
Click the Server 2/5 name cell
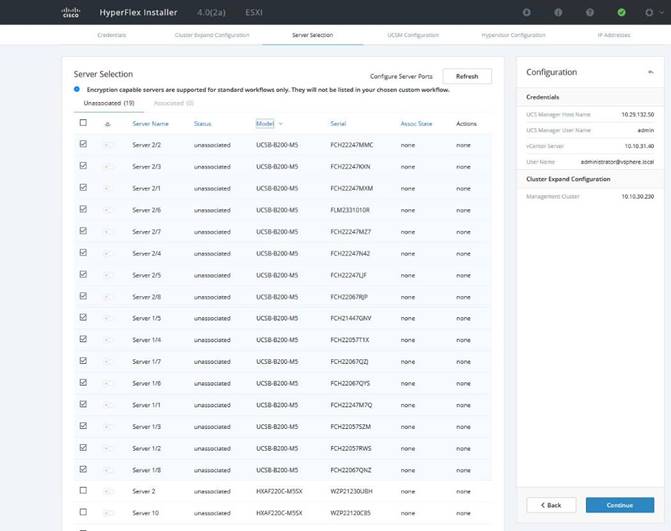pos(146,275)
